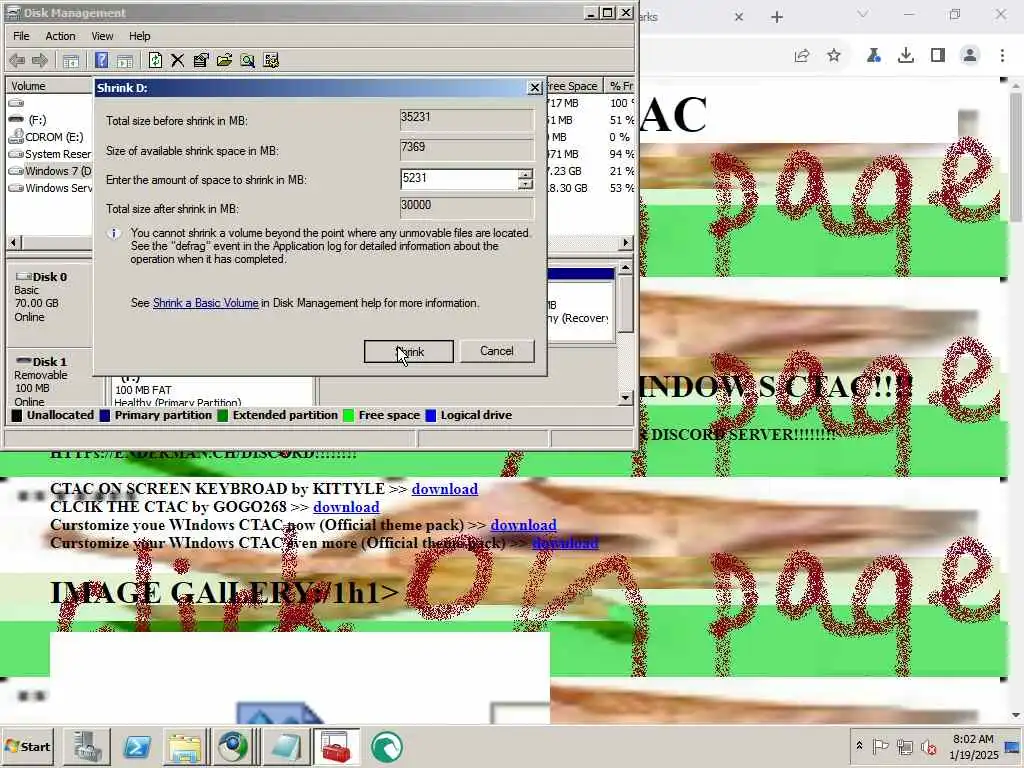Click the muted volume tray icon
This screenshot has width=1024, height=768.
click(x=928, y=746)
